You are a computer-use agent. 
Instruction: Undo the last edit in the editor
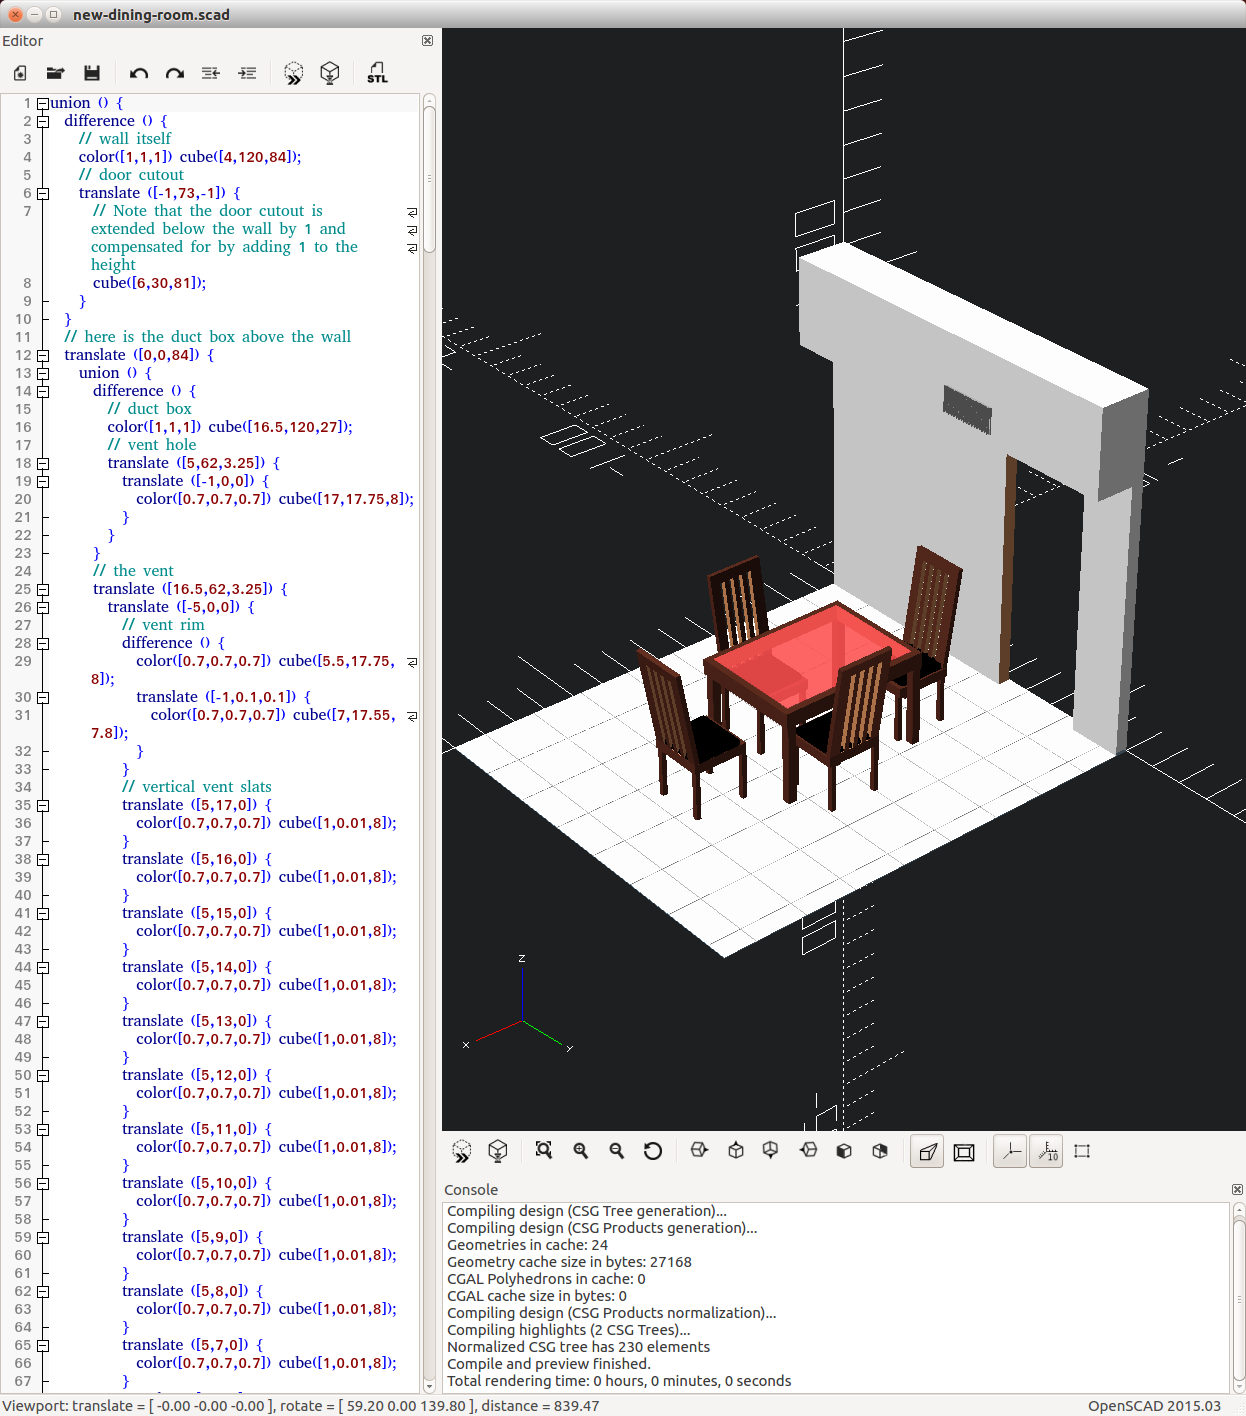coord(139,73)
